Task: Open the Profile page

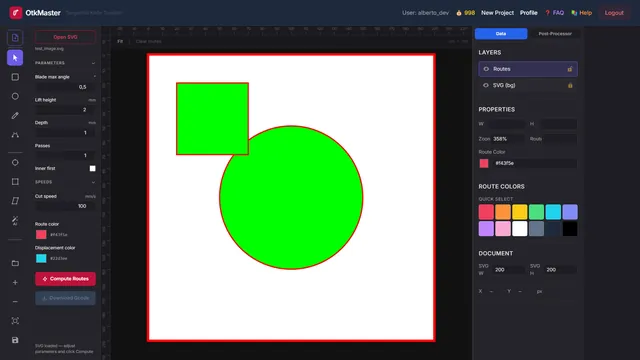Action: 529,13
